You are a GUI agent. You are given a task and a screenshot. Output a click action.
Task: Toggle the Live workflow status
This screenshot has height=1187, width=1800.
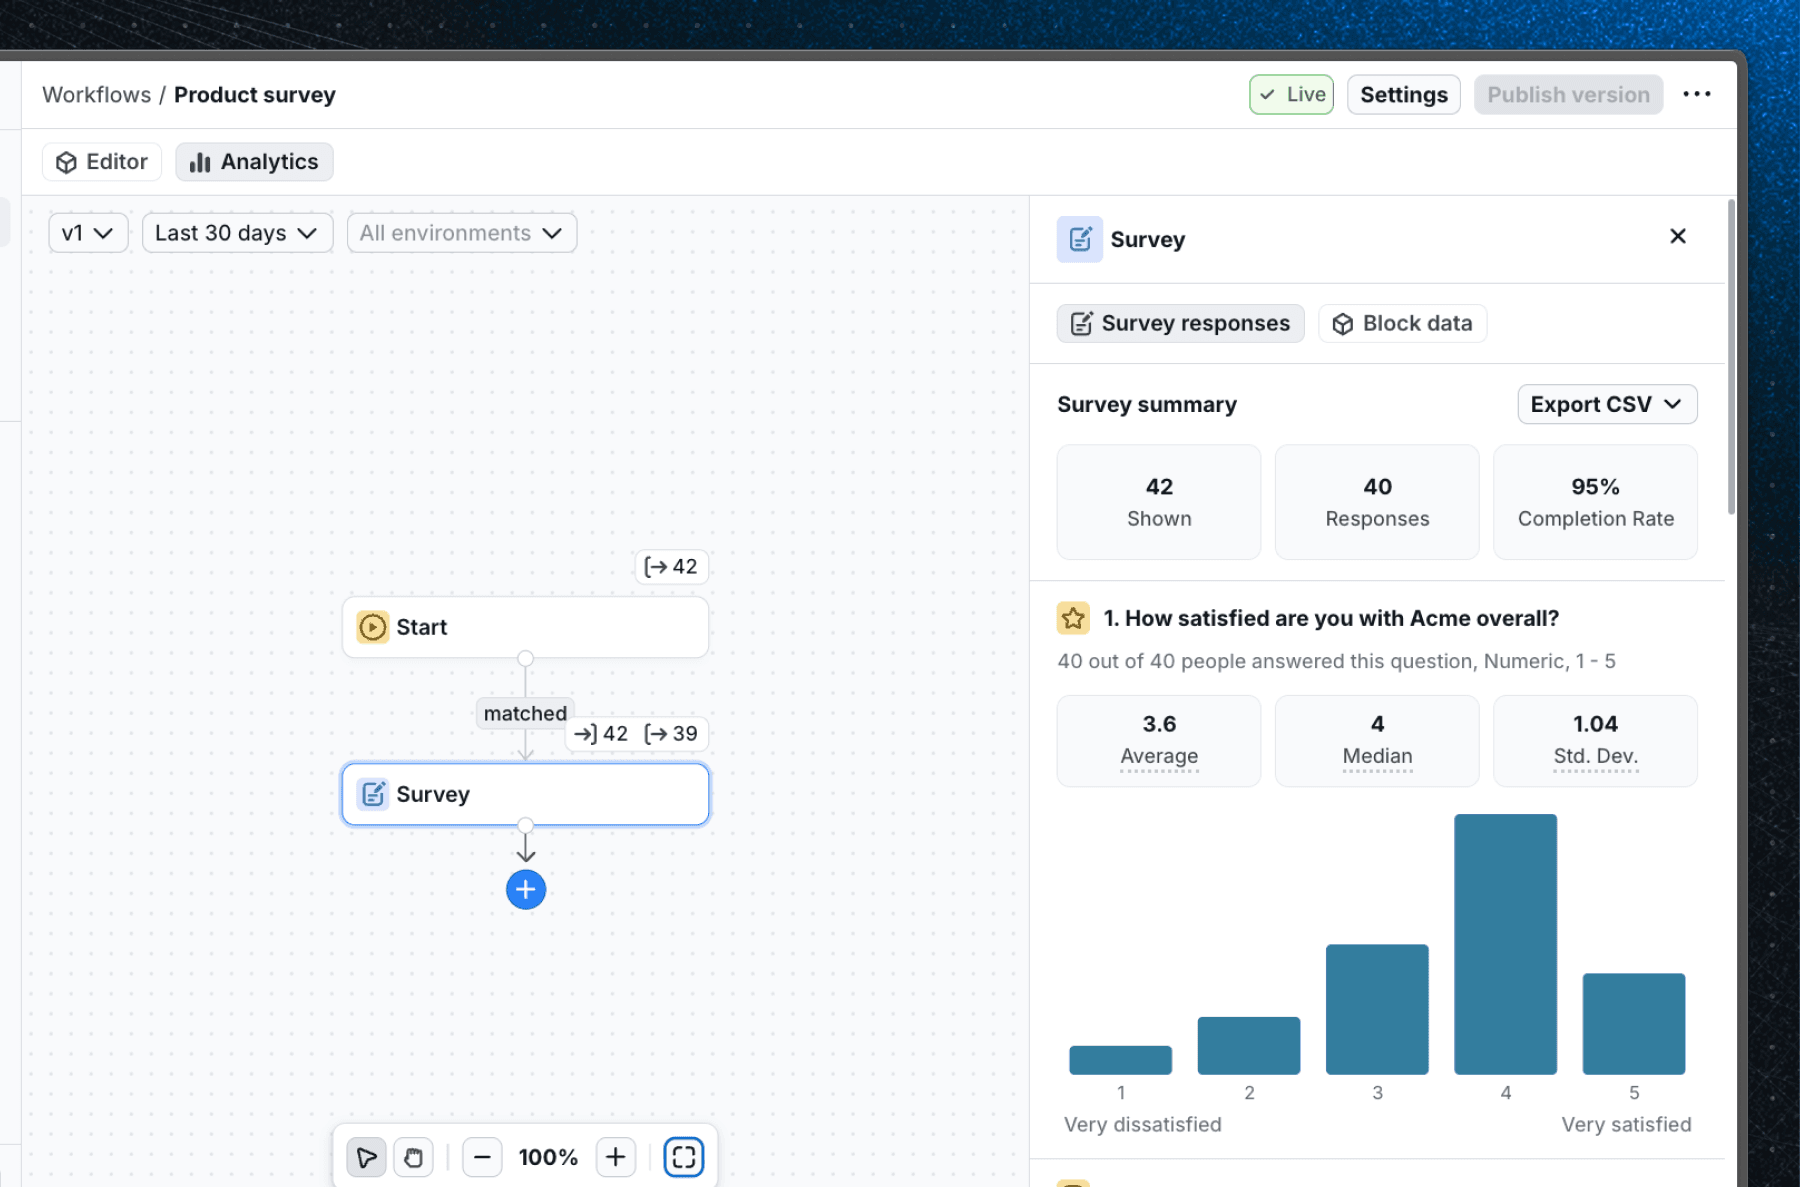pos(1290,94)
